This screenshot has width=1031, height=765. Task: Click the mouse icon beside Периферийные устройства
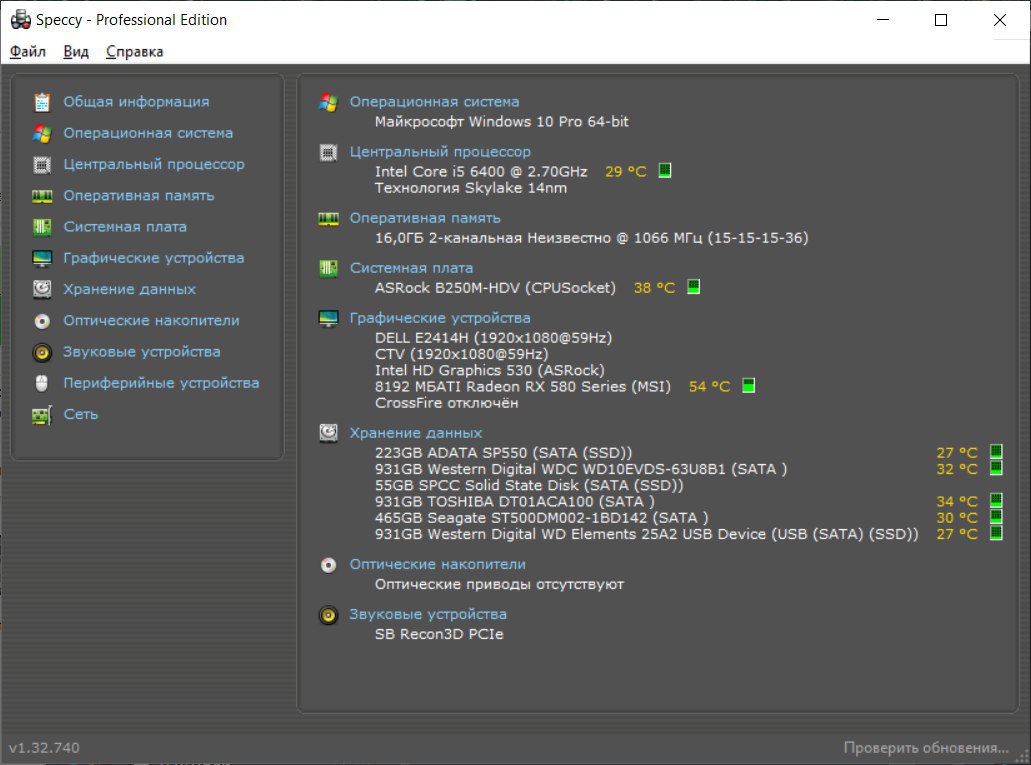[x=42, y=383]
